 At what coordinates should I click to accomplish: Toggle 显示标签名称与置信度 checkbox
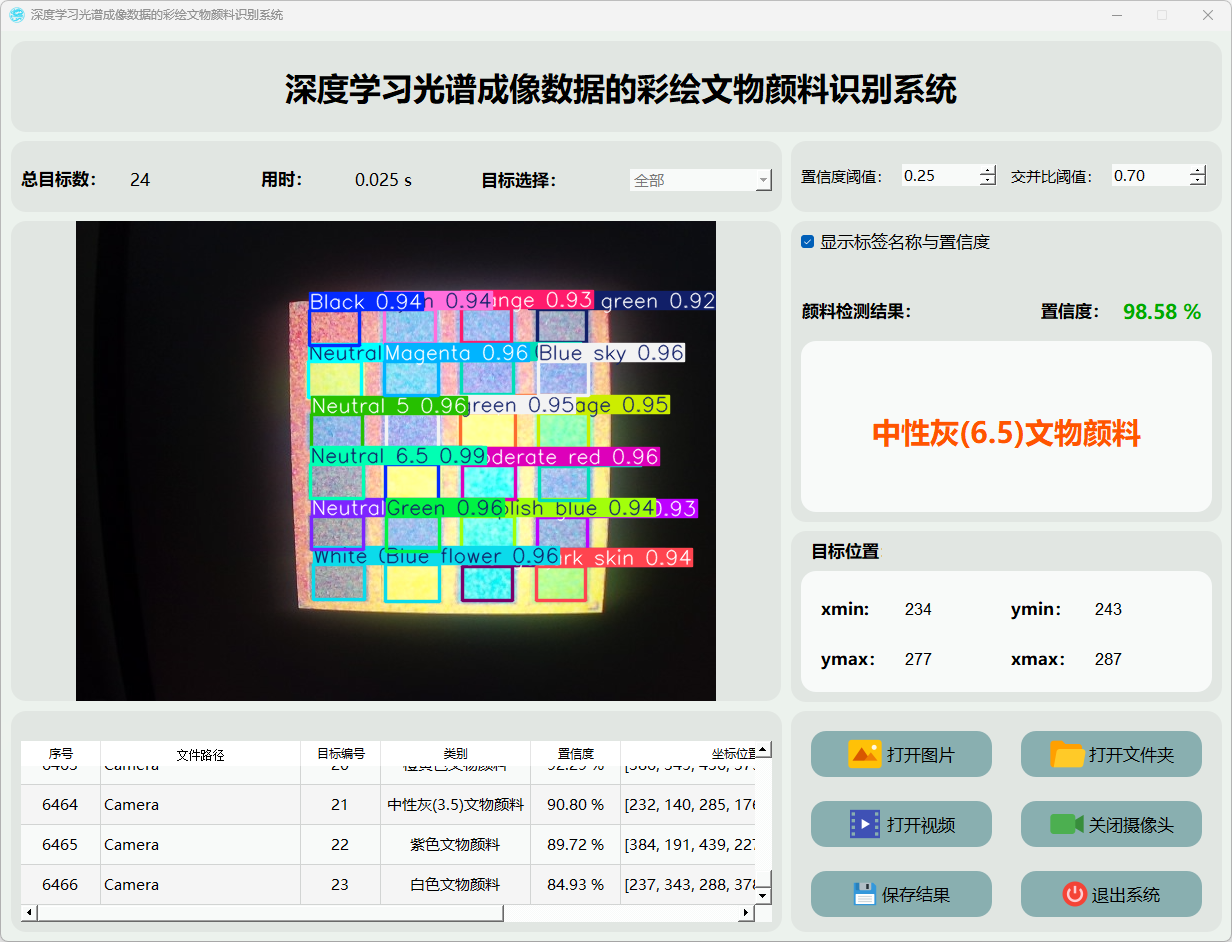tap(808, 242)
